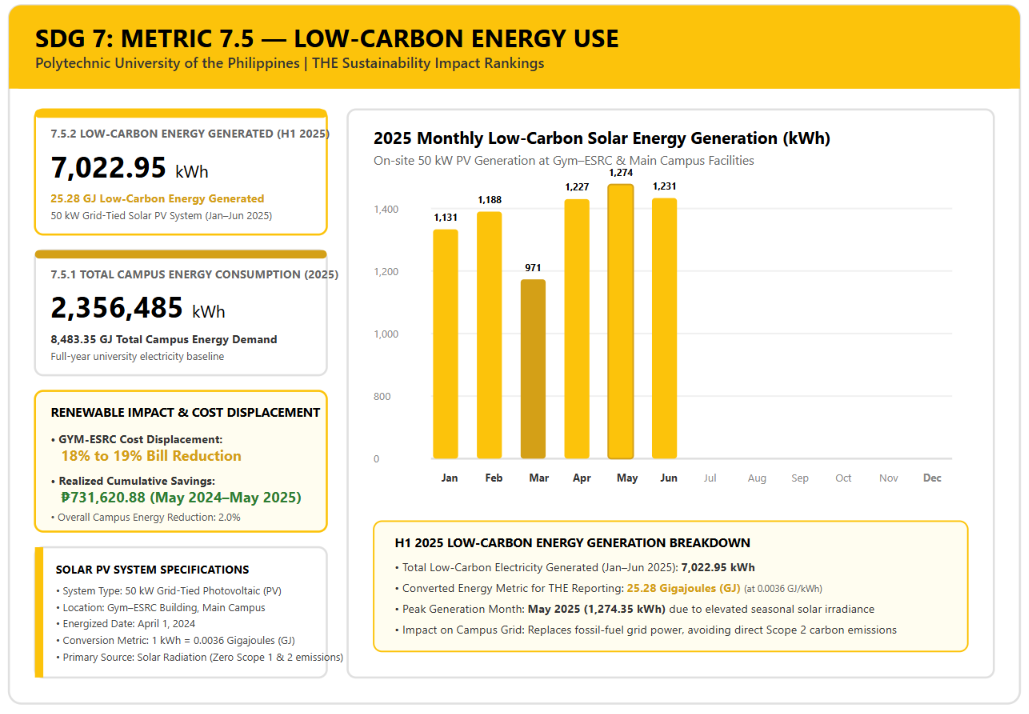Click the 'Primary Source: Solar Radiation' line
1029x714 pixels.
coord(200,657)
